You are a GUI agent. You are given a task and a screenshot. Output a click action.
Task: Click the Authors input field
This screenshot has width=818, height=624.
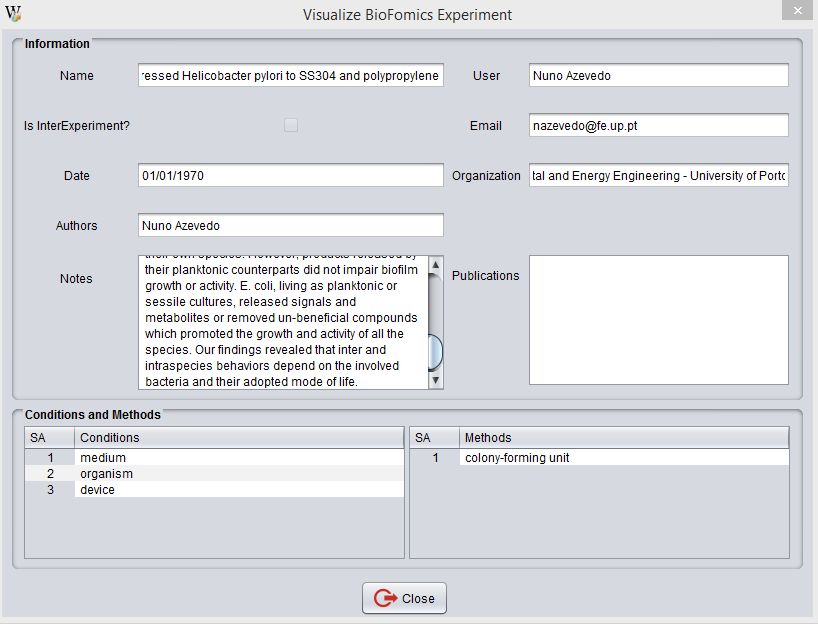coord(291,225)
